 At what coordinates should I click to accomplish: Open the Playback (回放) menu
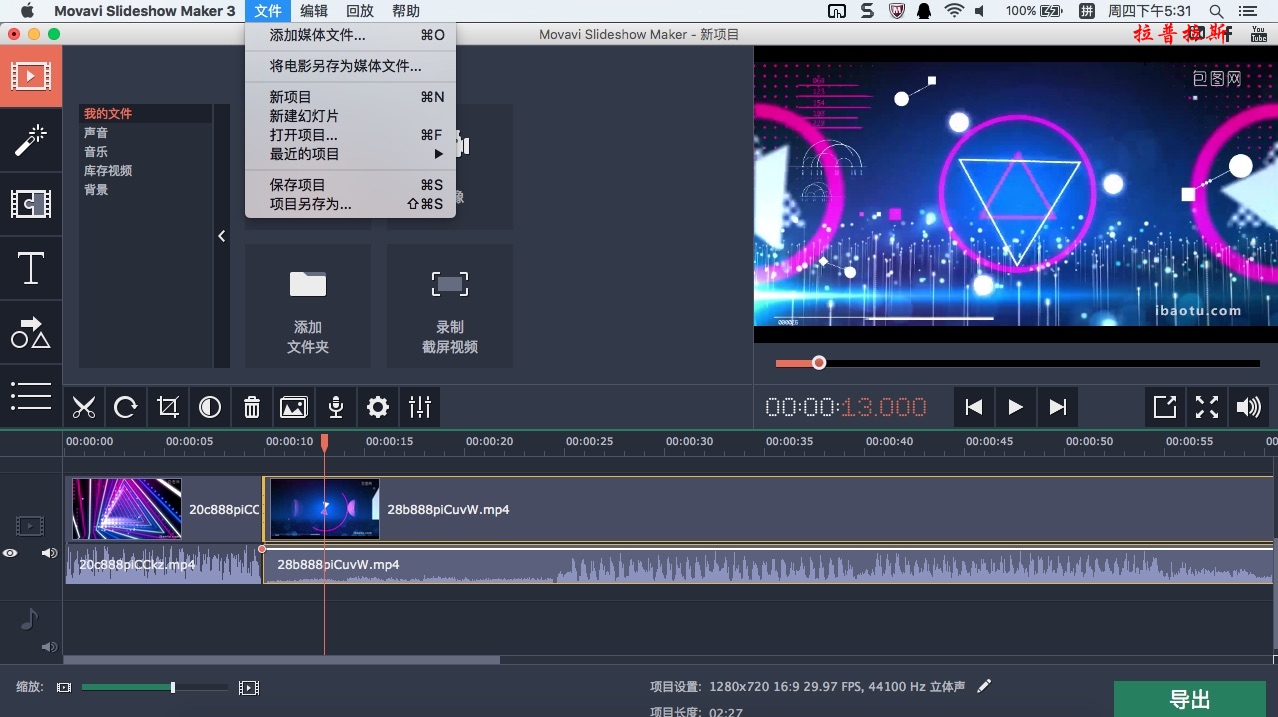coord(360,11)
